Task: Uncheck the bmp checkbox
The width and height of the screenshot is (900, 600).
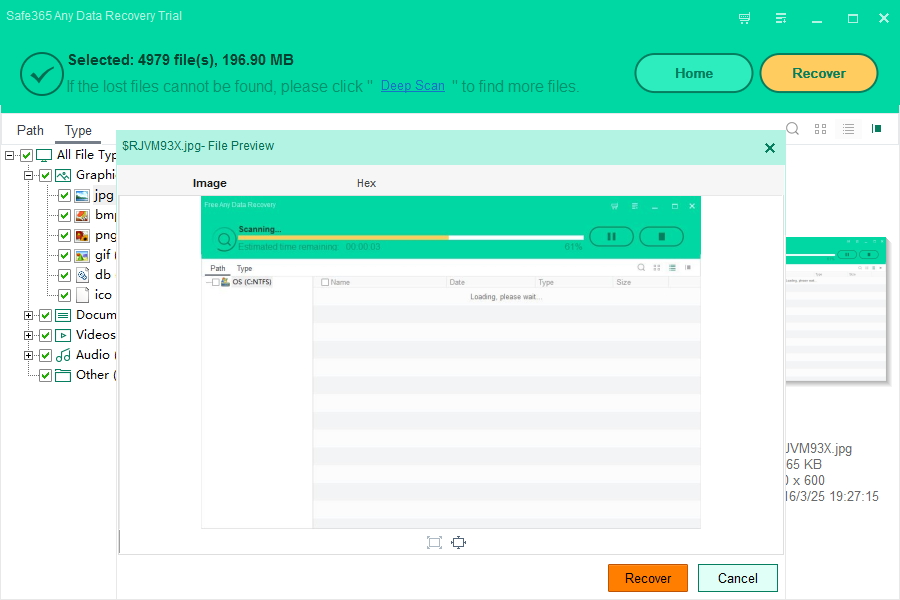Action: point(64,216)
